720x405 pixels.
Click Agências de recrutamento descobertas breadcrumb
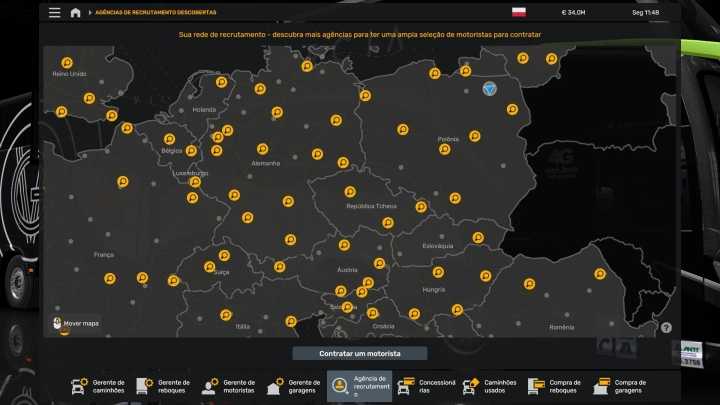(x=155, y=12)
